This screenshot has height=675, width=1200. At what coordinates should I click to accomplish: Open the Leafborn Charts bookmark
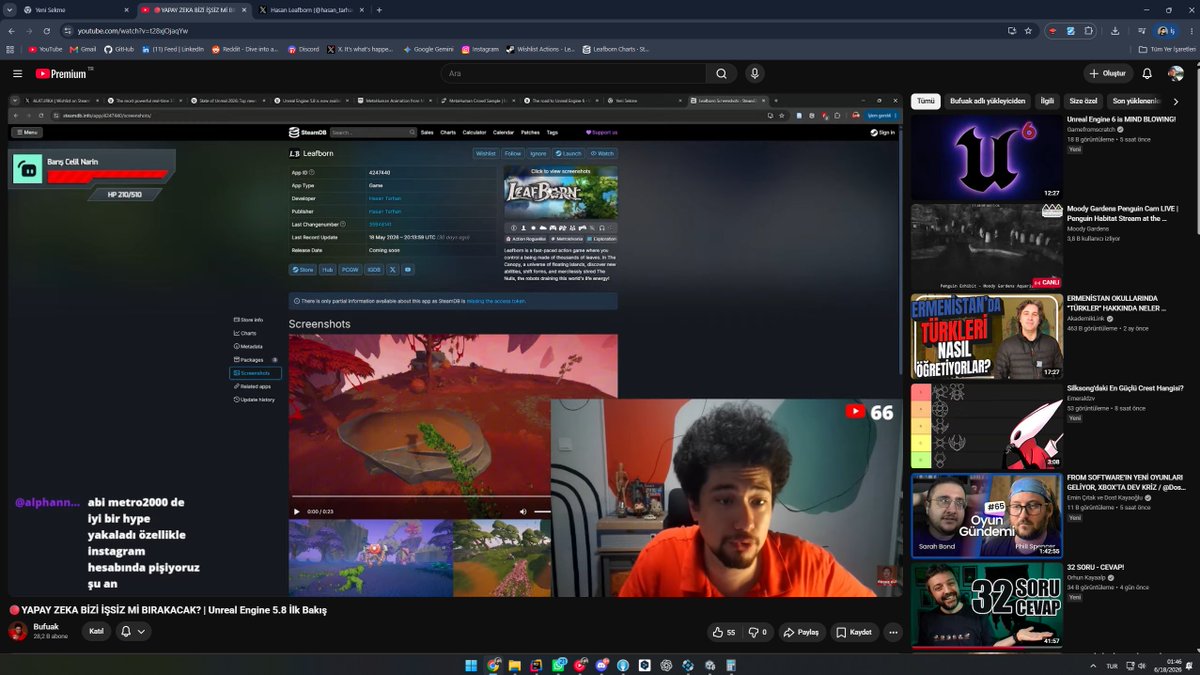pyautogui.click(x=616, y=49)
